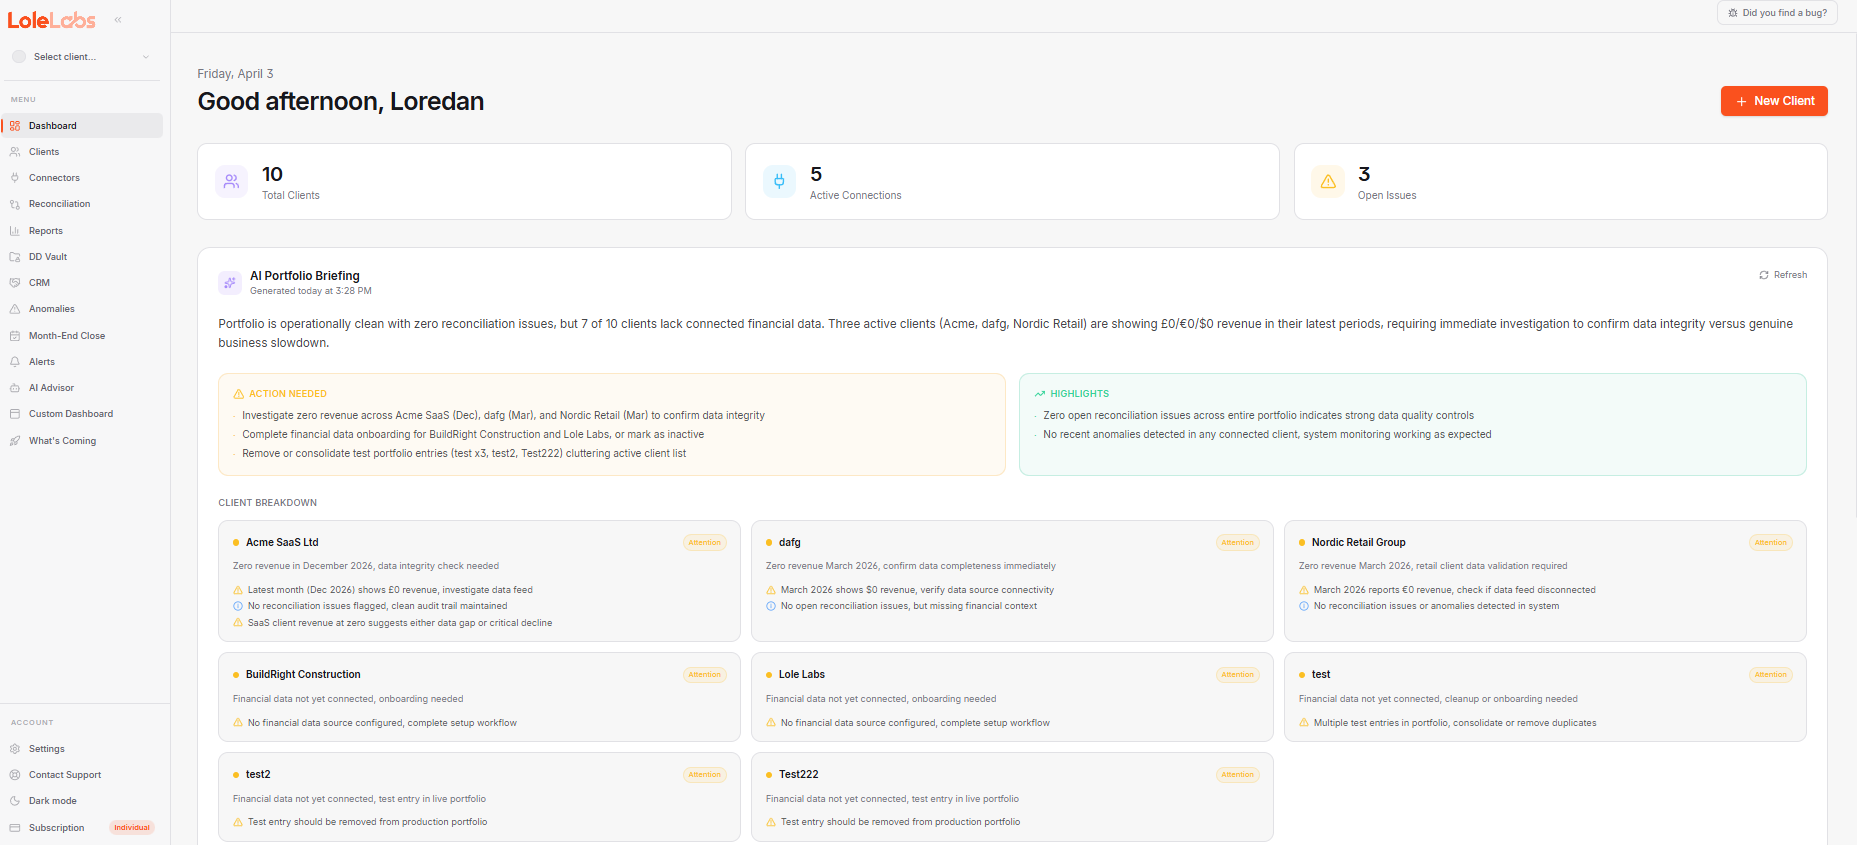Open the Acme SaaS Ltd client card

[479, 580]
